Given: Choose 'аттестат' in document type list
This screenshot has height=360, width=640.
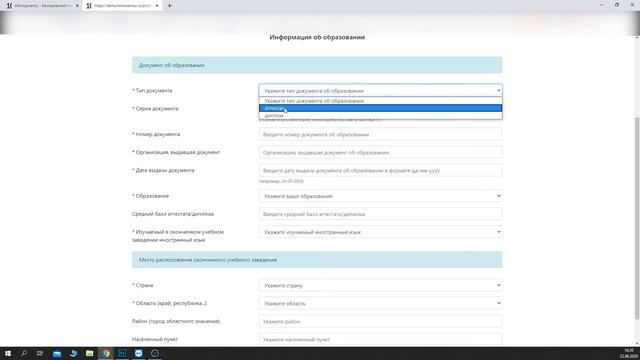Looking at the screenshot, I should (380, 108).
